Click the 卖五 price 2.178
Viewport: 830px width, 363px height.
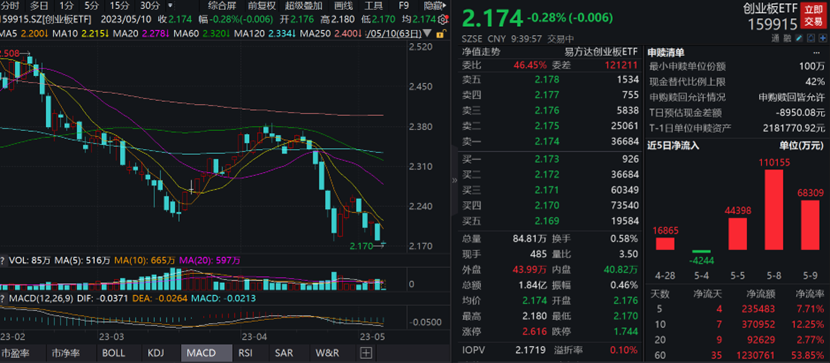[547, 80]
